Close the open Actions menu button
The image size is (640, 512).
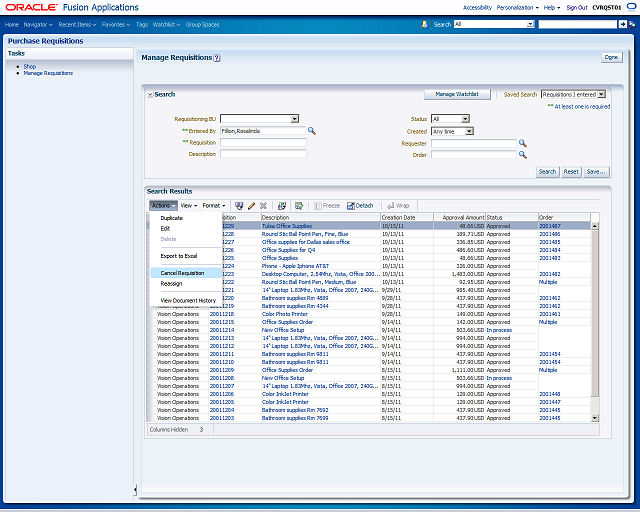point(163,206)
